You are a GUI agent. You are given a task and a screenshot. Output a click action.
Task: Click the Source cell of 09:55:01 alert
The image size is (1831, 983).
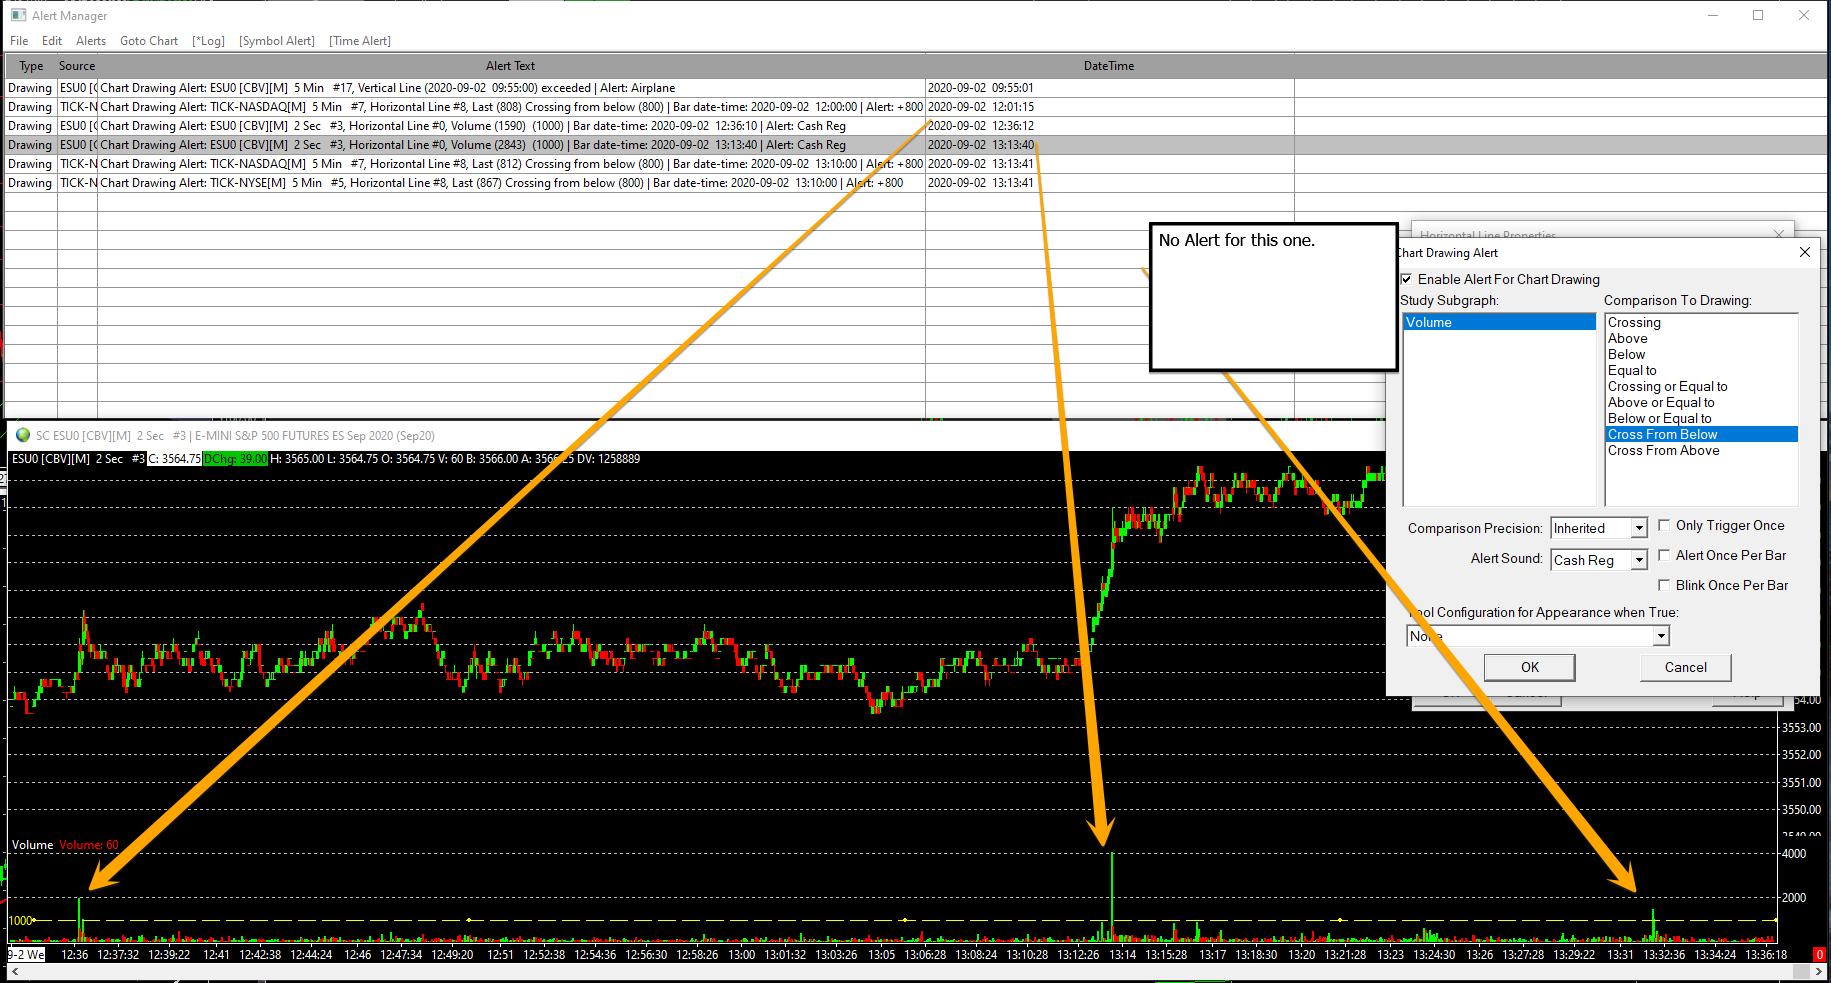coord(77,88)
